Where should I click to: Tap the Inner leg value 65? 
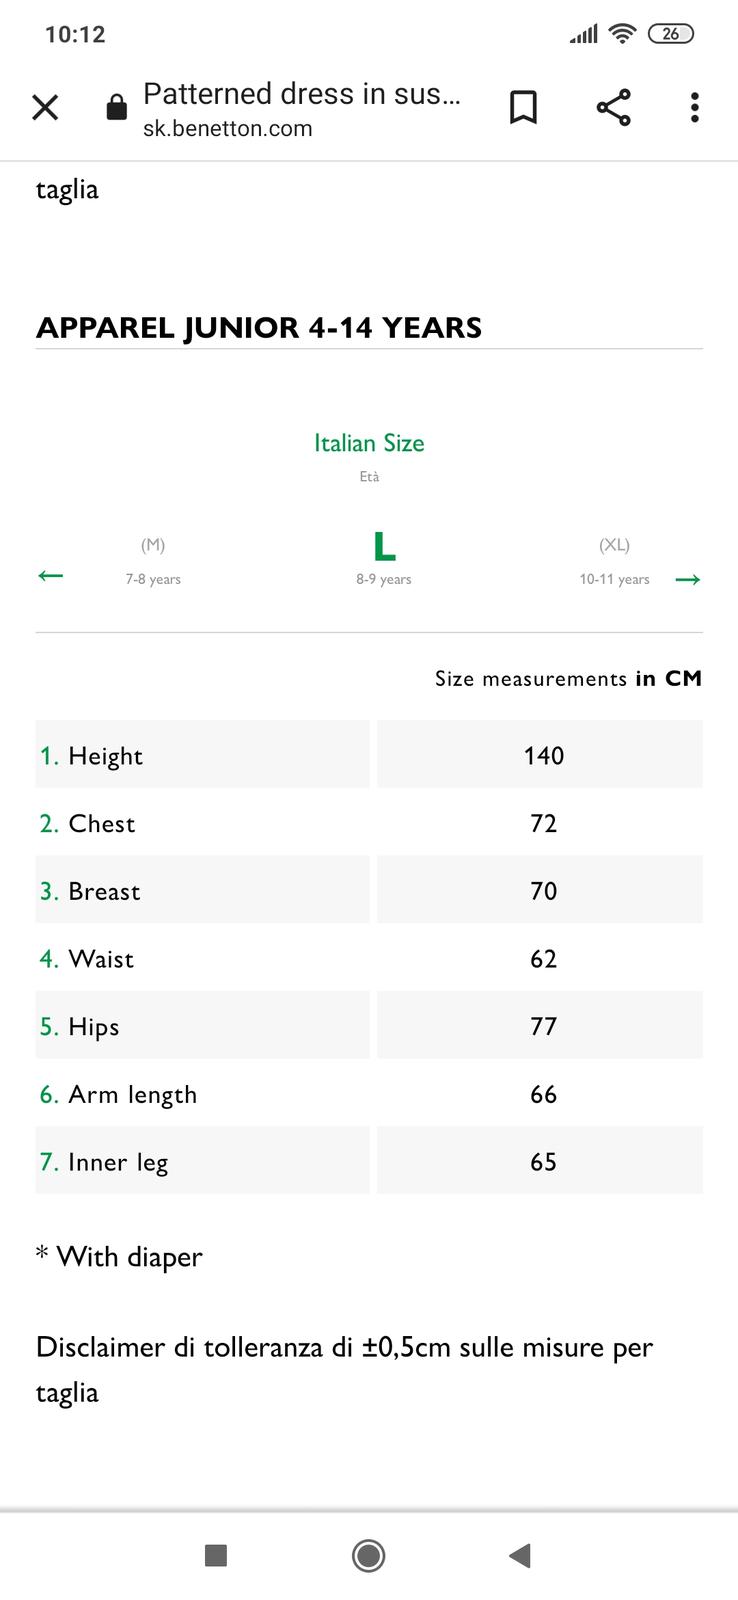543,1162
